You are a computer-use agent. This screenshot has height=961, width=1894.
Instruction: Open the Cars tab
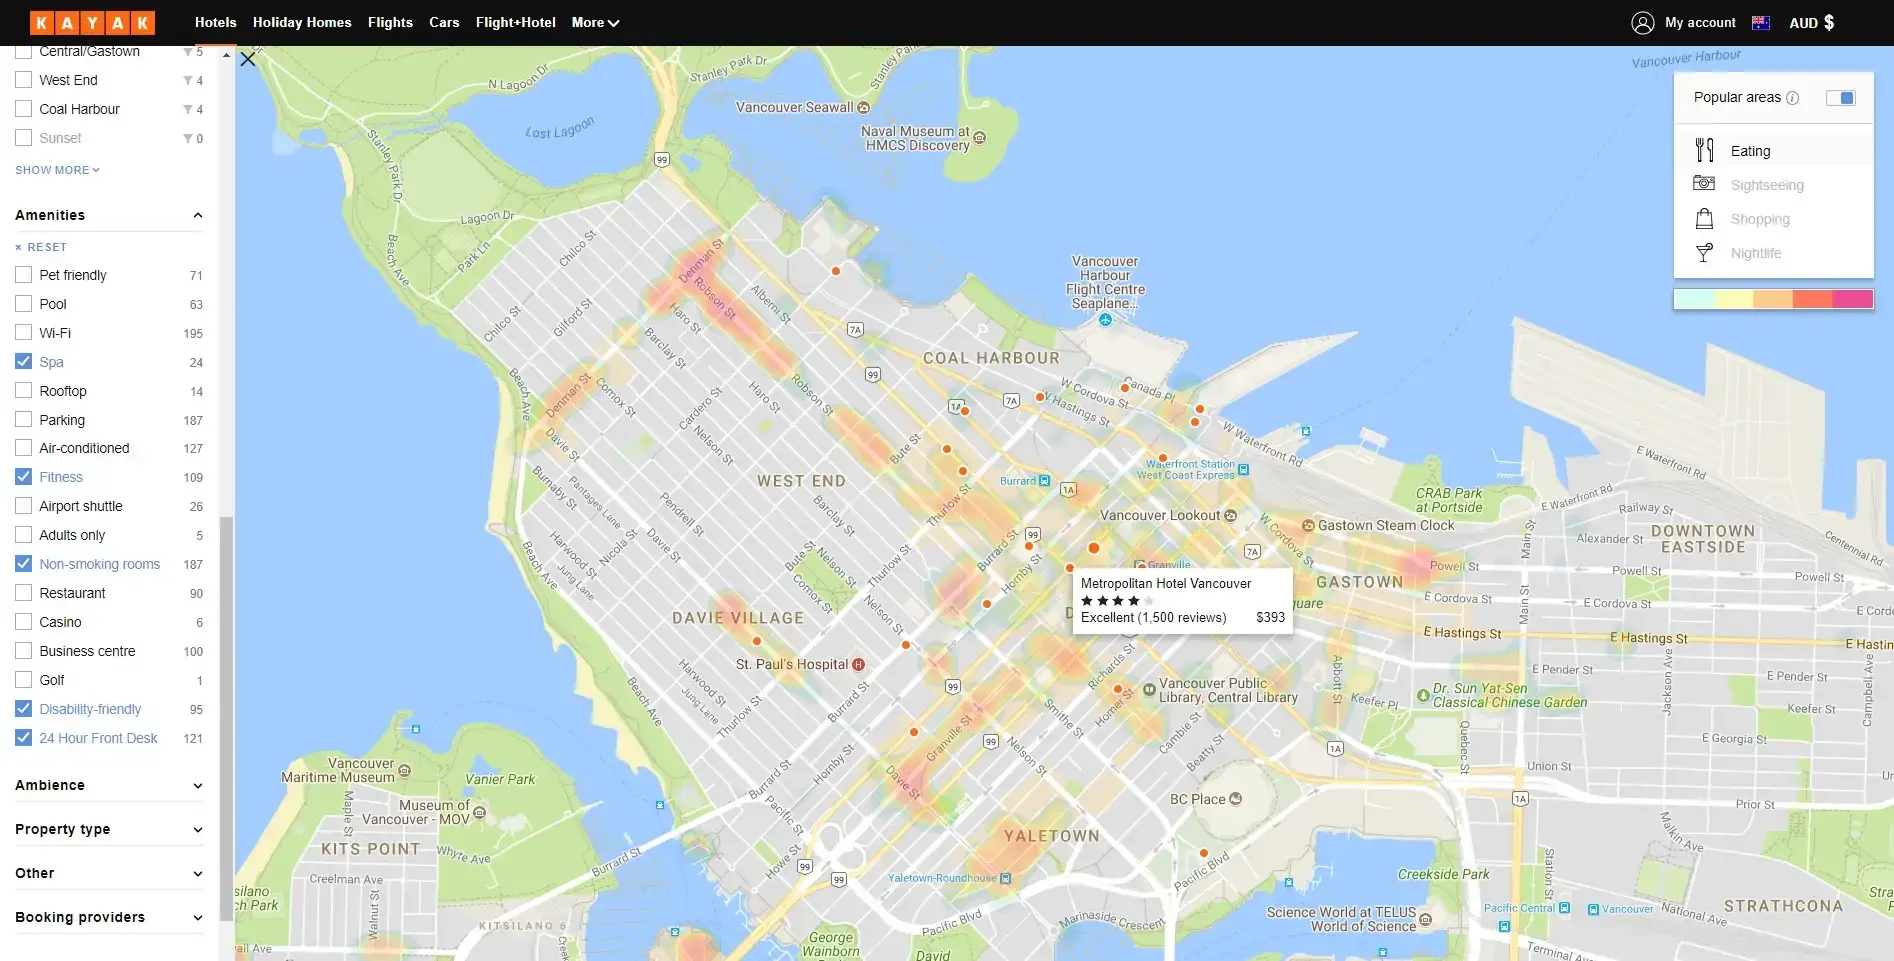coord(444,22)
